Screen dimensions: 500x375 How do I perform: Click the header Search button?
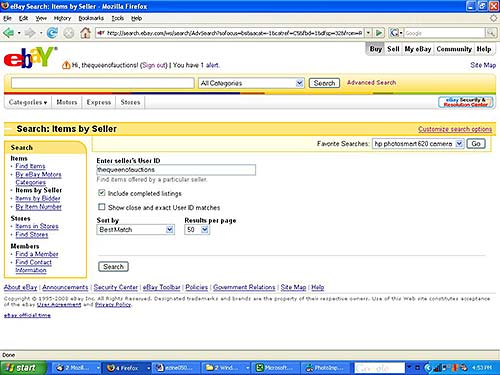click(324, 83)
